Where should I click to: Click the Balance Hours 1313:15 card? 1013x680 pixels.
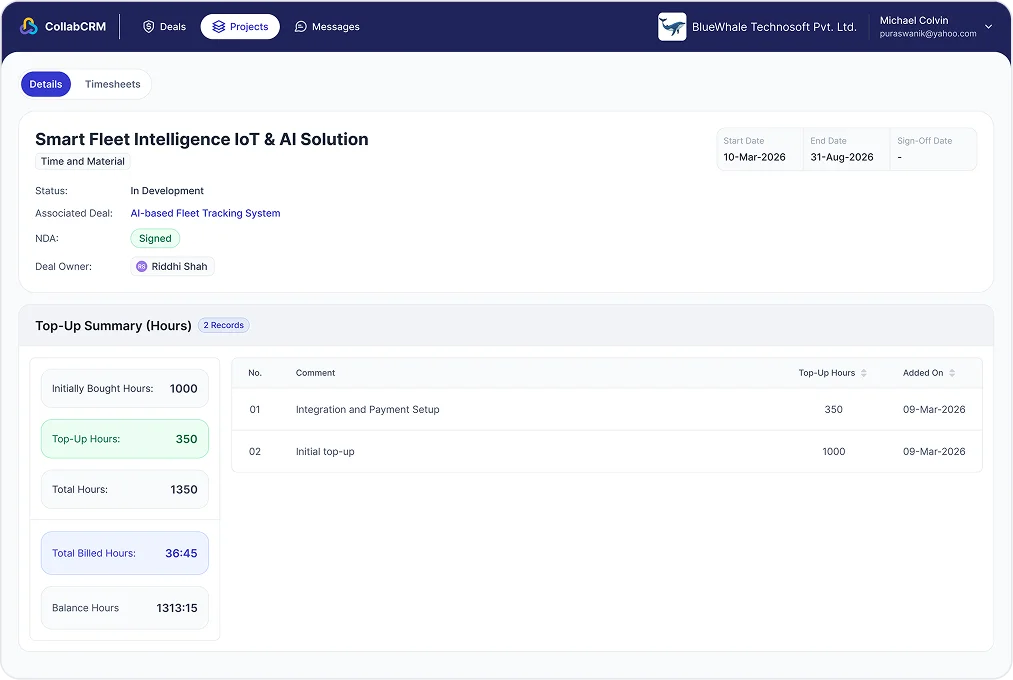[x=125, y=608]
